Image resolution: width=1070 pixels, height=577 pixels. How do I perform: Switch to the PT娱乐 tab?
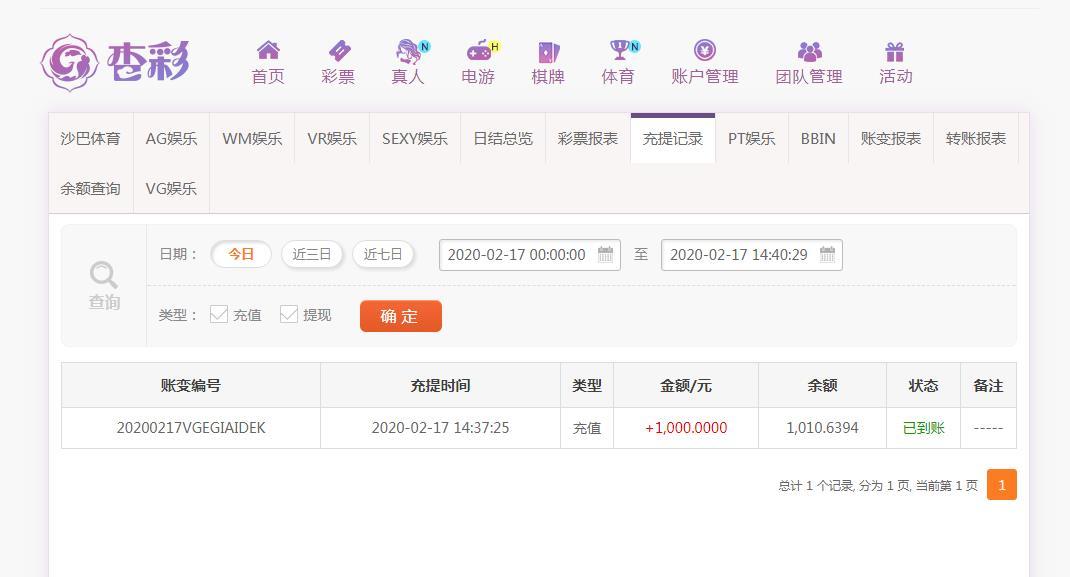(x=751, y=138)
